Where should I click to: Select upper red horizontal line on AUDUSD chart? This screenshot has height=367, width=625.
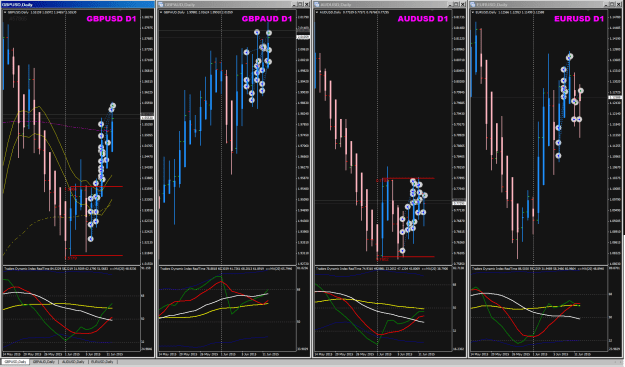408,178
